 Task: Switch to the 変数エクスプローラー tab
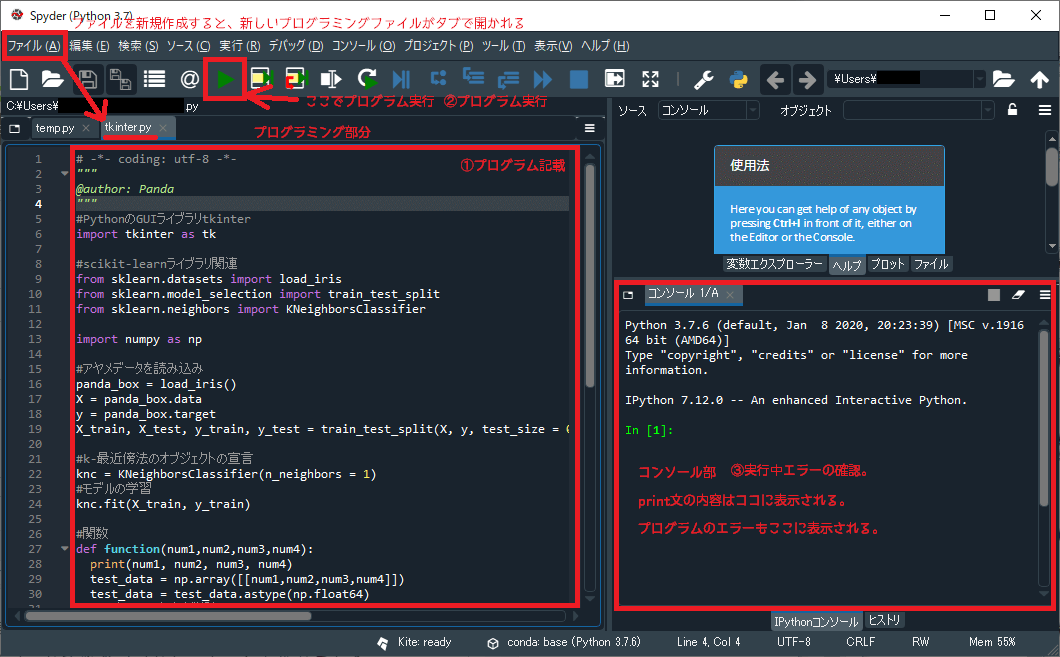coord(775,264)
